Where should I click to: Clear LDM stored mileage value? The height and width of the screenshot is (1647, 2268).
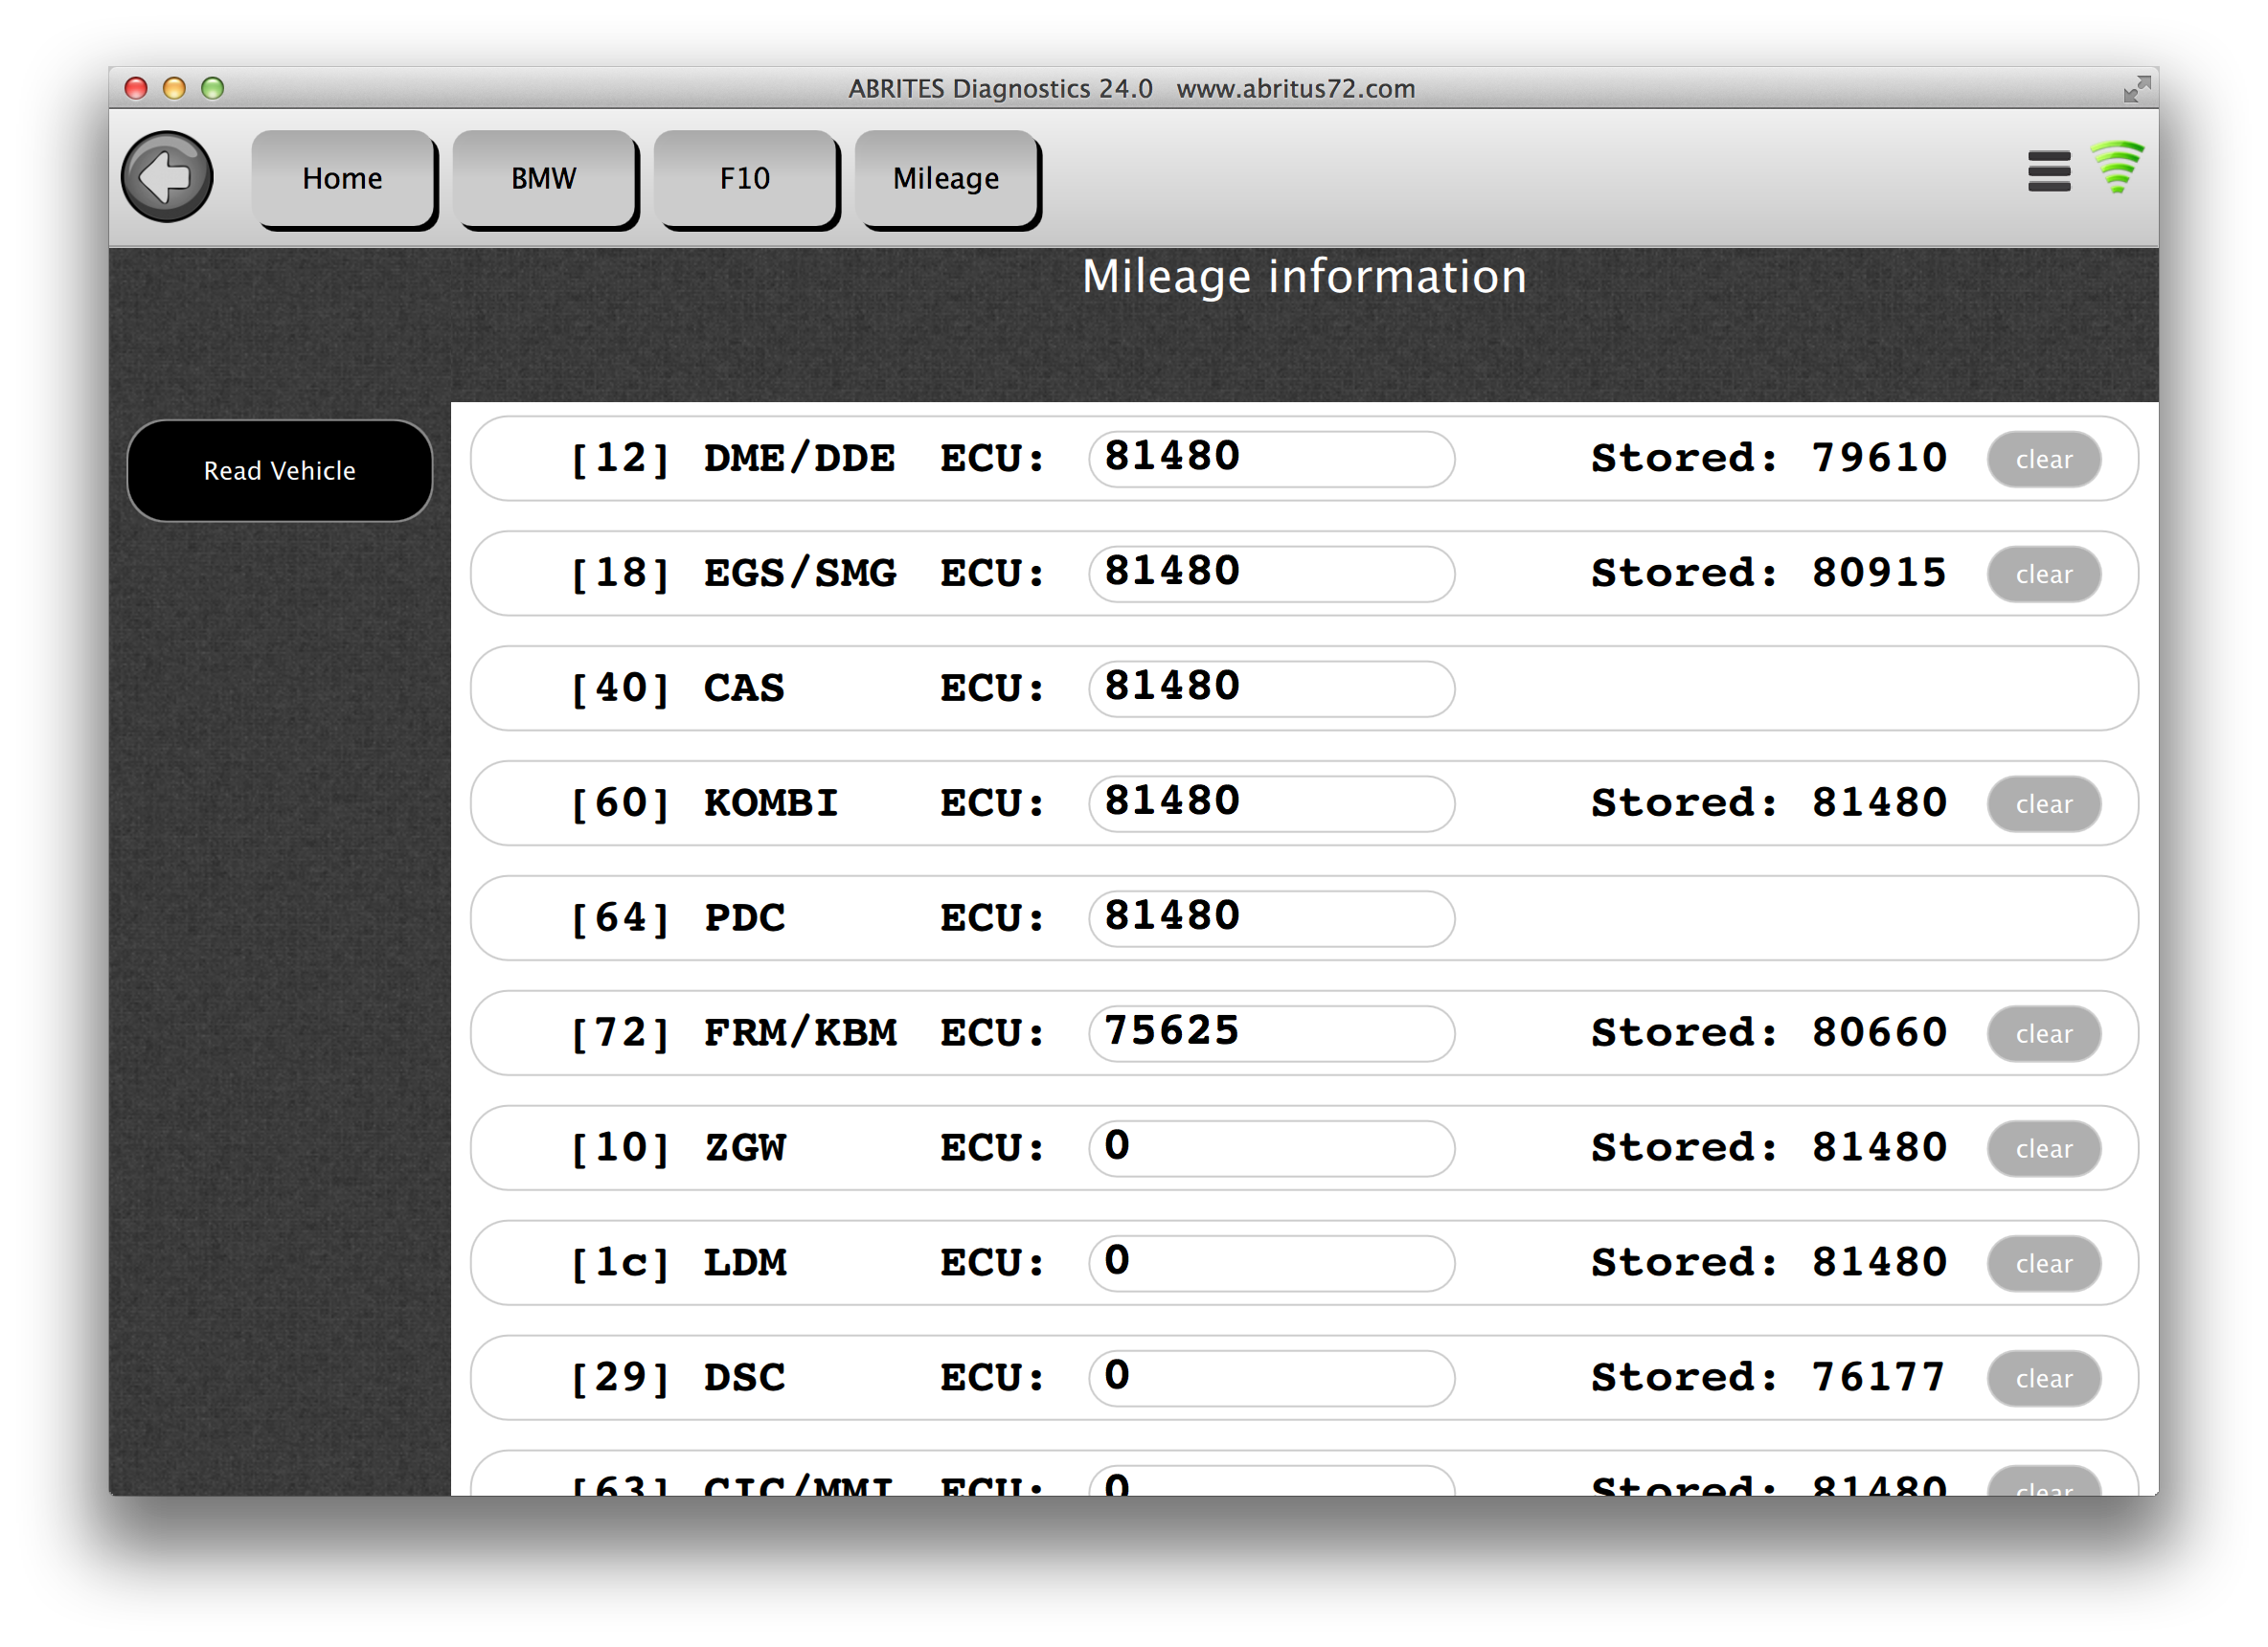pyautogui.click(x=2043, y=1264)
